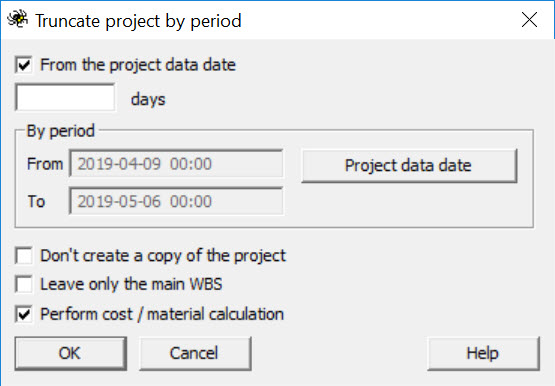This screenshot has width=555, height=386.
Task: Click the spider application icon in title bar
Action: (x=18, y=19)
